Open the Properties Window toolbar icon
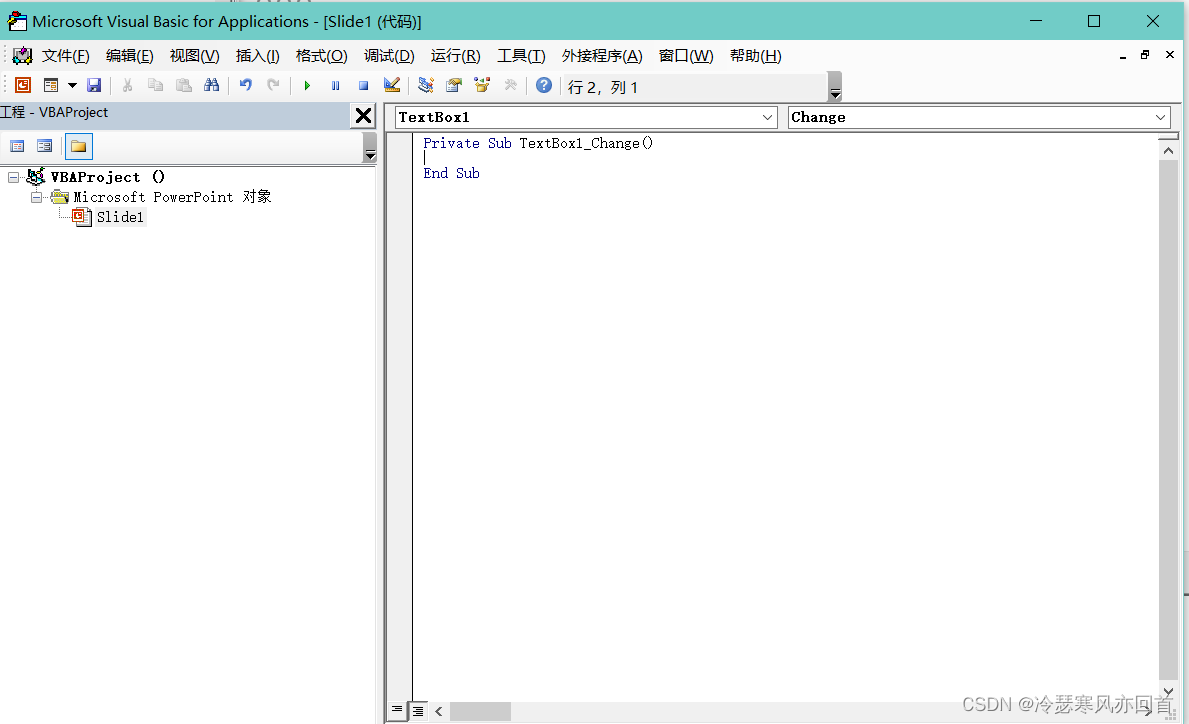The width and height of the screenshot is (1189, 724). coord(454,86)
